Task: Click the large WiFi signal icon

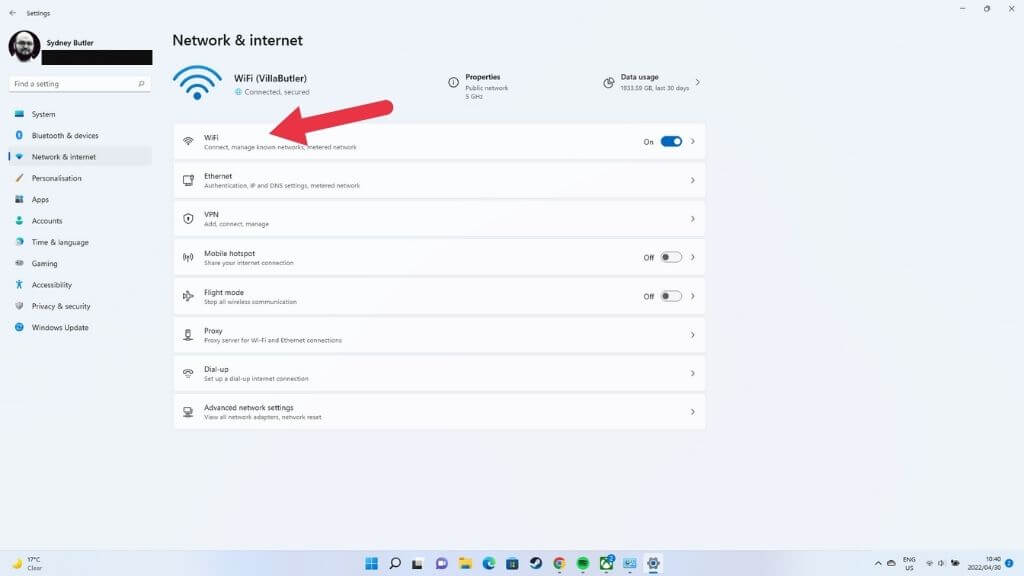Action: pos(197,82)
